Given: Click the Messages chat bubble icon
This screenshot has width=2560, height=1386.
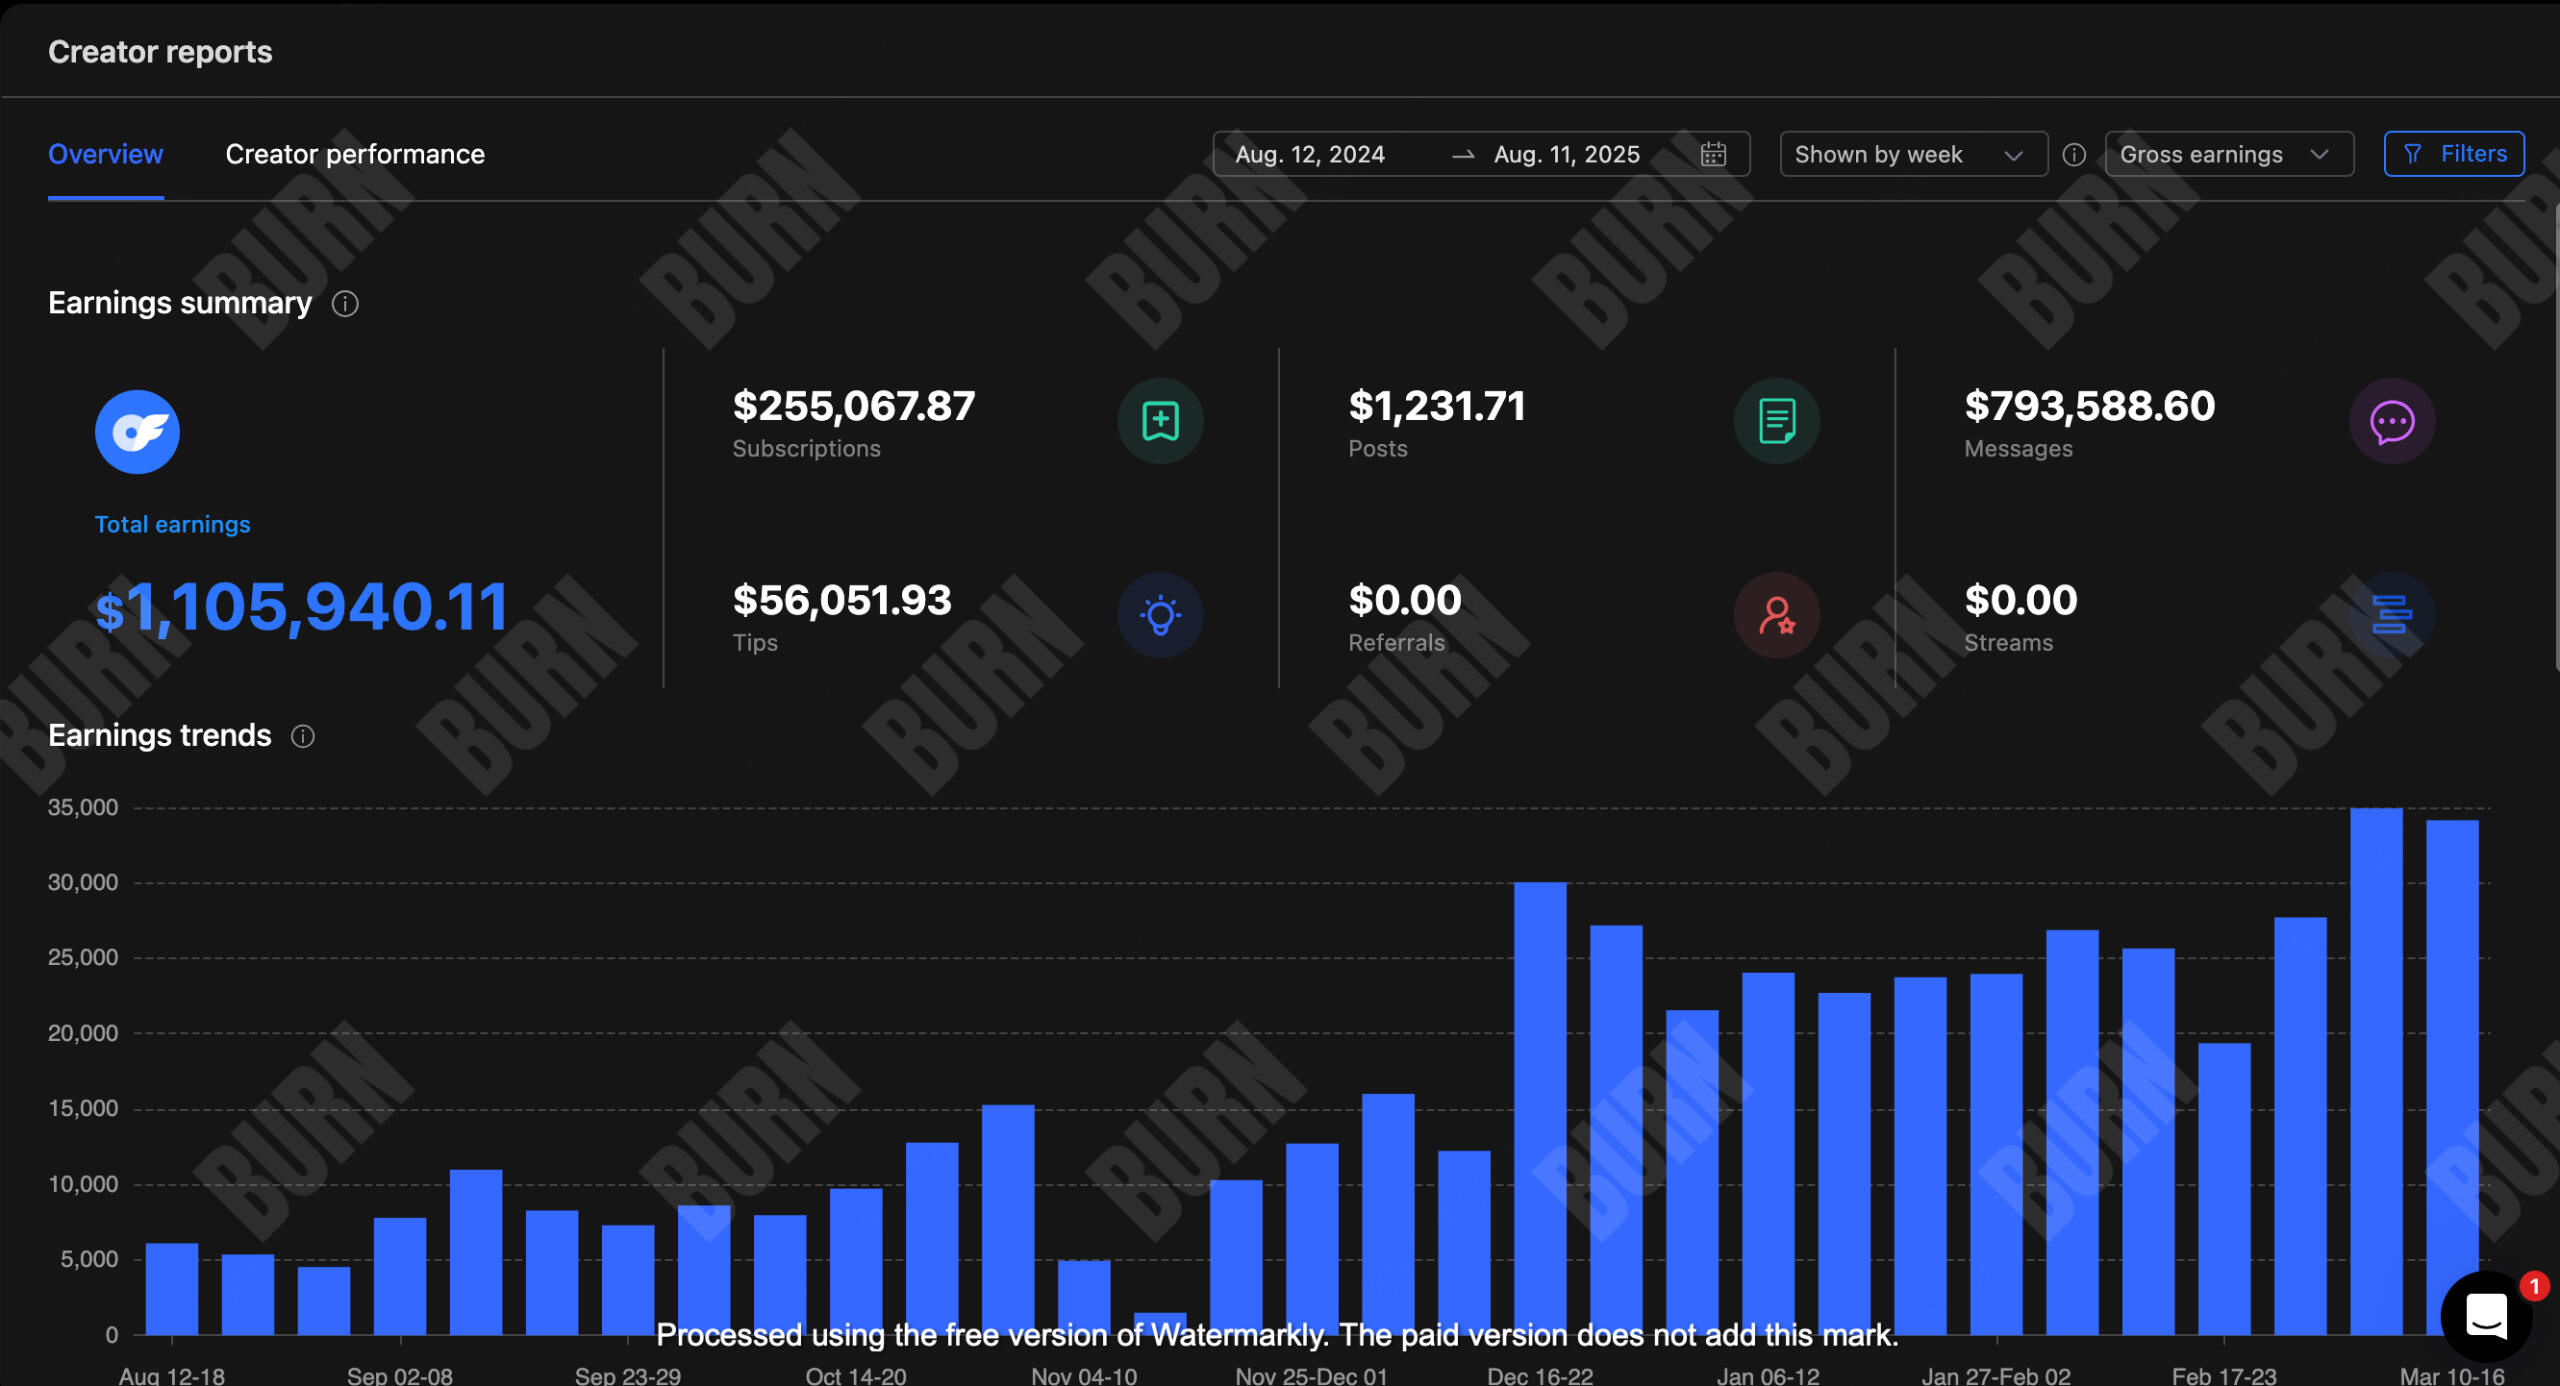Looking at the screenshot, I should [2391, 421].
